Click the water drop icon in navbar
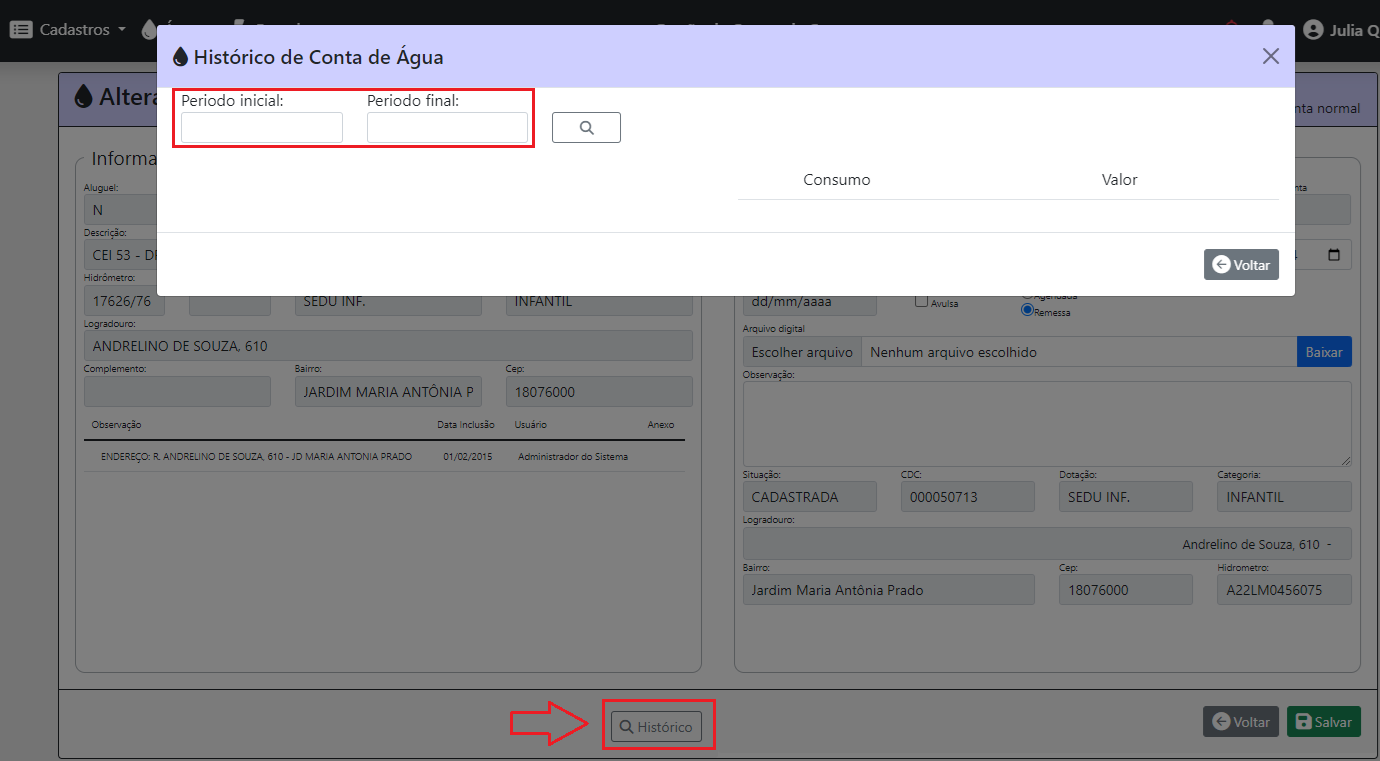Screen dimensions: 1380x761 (x=149, y=30)
